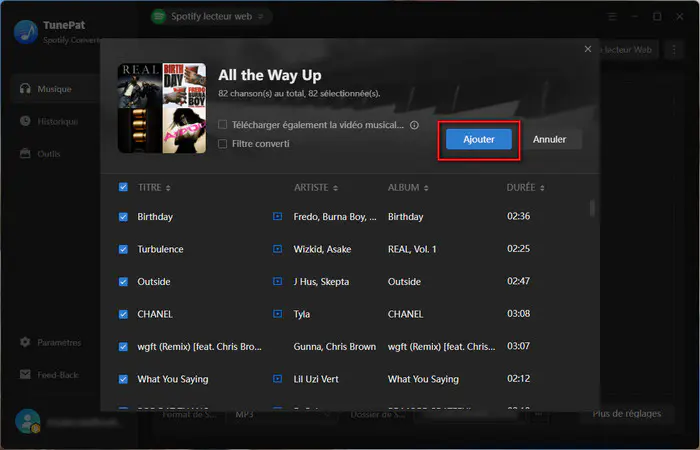Viewport: 700px width, 450px height.
Task: Click the Birthday song title
Action: click(x=155, y=217)
